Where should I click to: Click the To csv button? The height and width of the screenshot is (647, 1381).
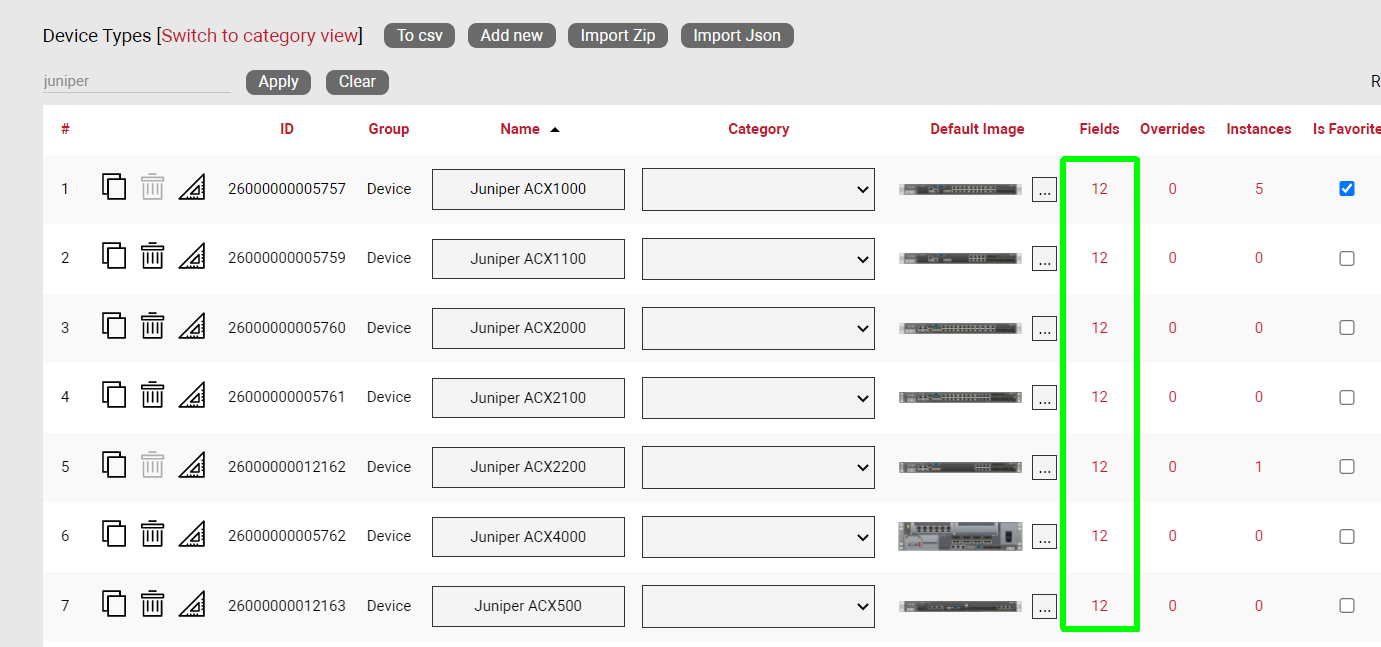419,36
